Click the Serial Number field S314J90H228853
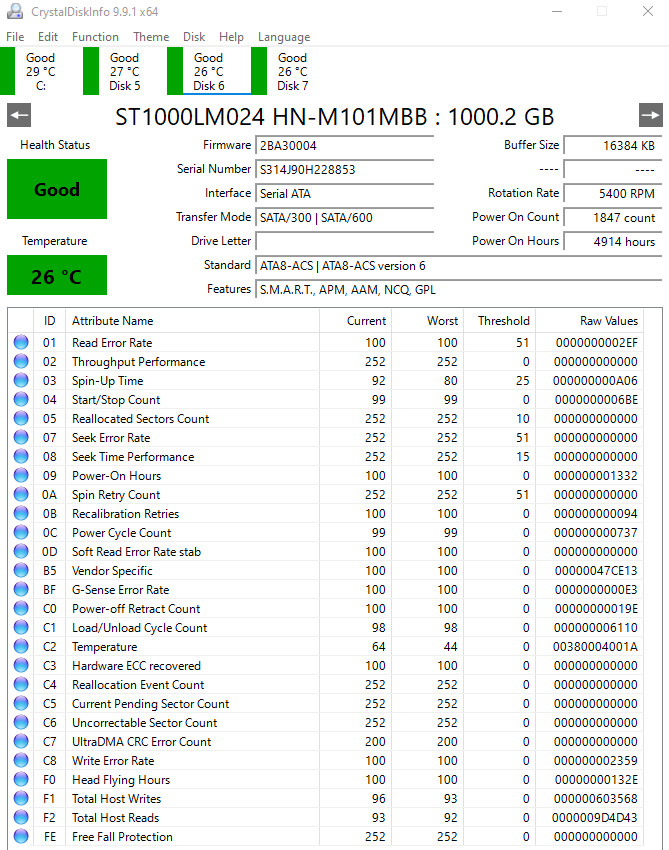669x850 pixels. 345,170
